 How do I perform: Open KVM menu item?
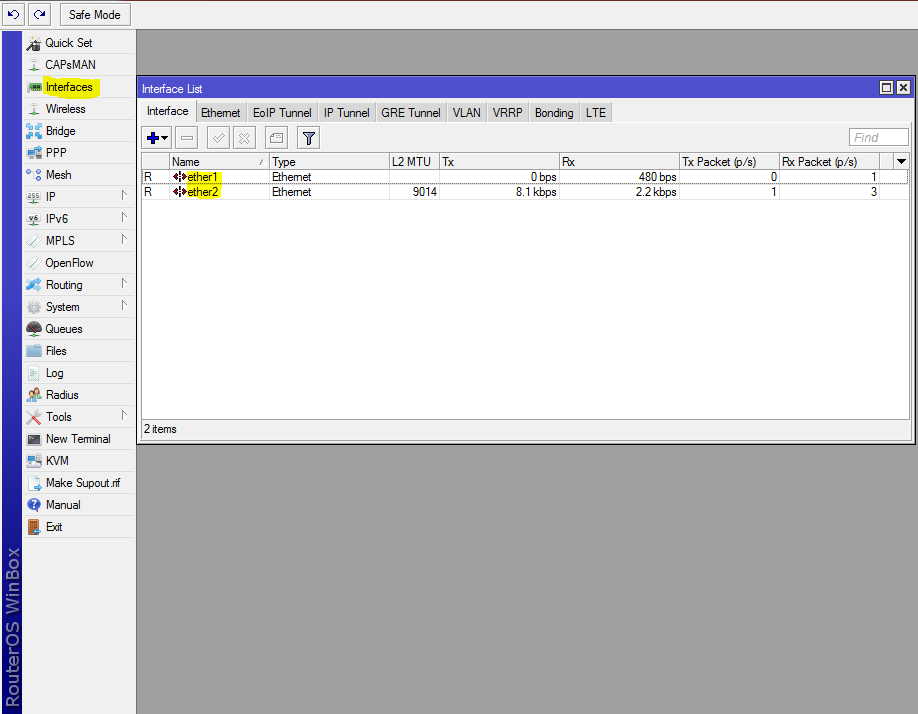(79, 461)
